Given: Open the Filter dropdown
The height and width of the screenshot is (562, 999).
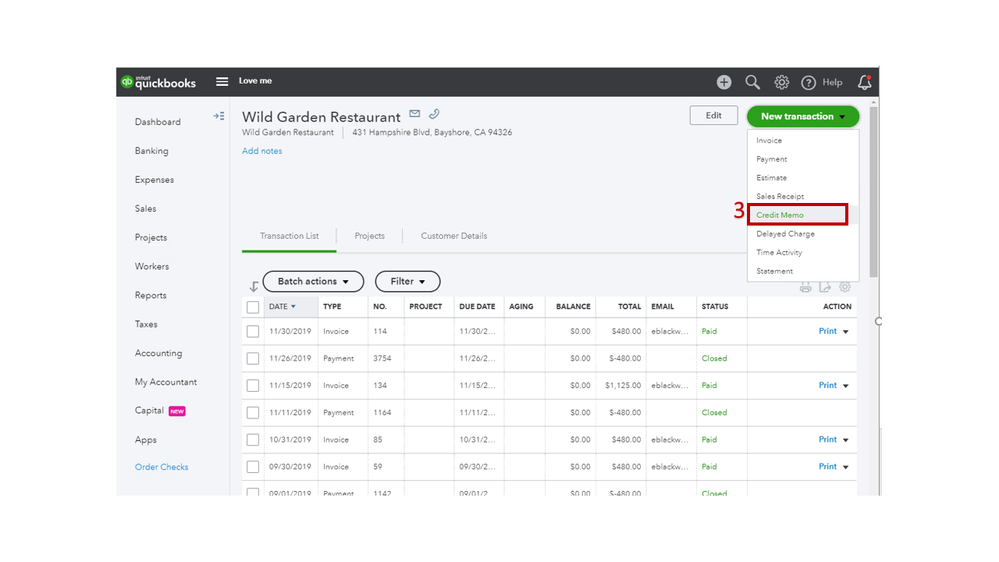Looking at the screenshot, I should 407,281.
